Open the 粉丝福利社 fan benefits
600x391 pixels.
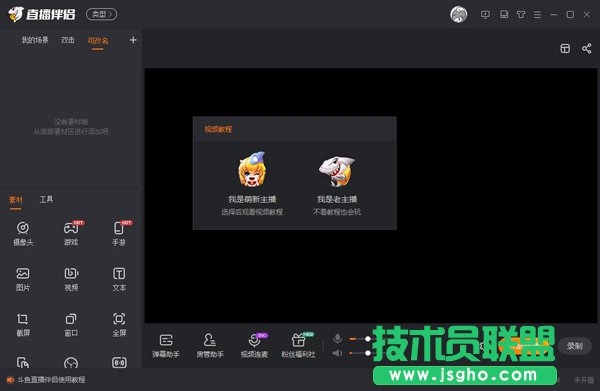click(298, 345)
